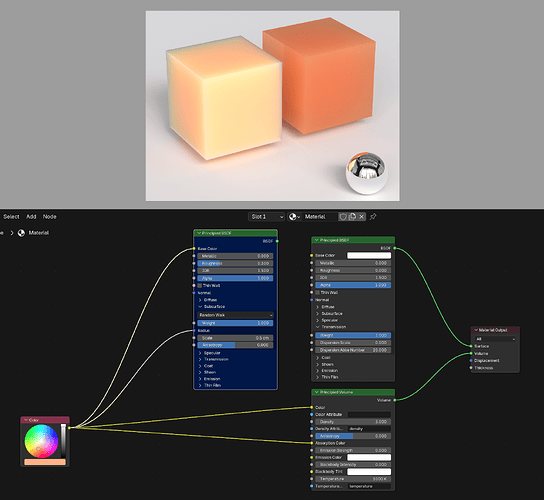
Task: Click the Displacement socket on Material Output
Action: tap(471, 361)
